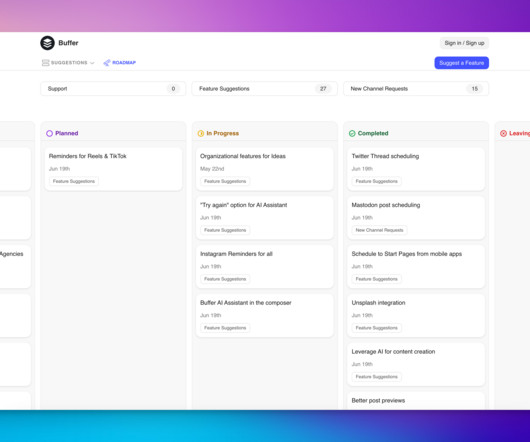Click the New Channel Requests count badge 15
530x442 pixels.
[475, 89]
